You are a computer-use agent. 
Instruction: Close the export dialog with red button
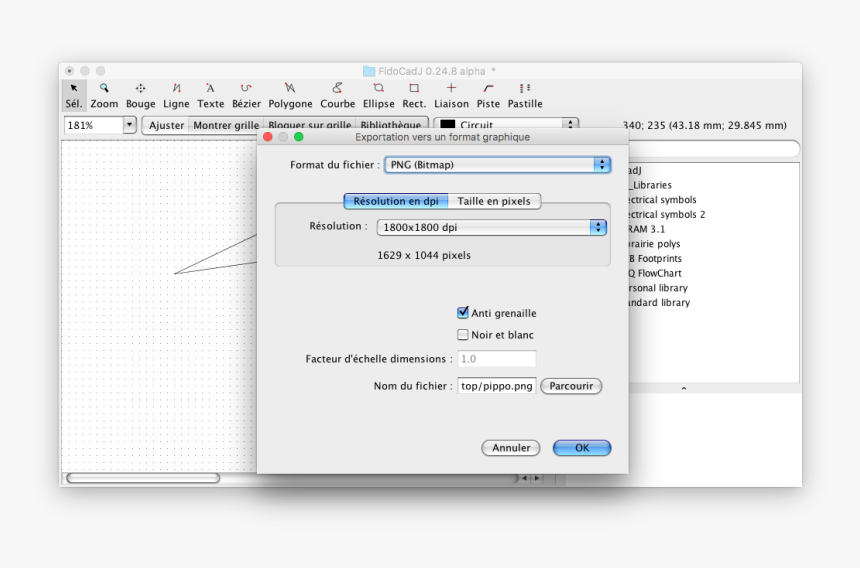268,137
